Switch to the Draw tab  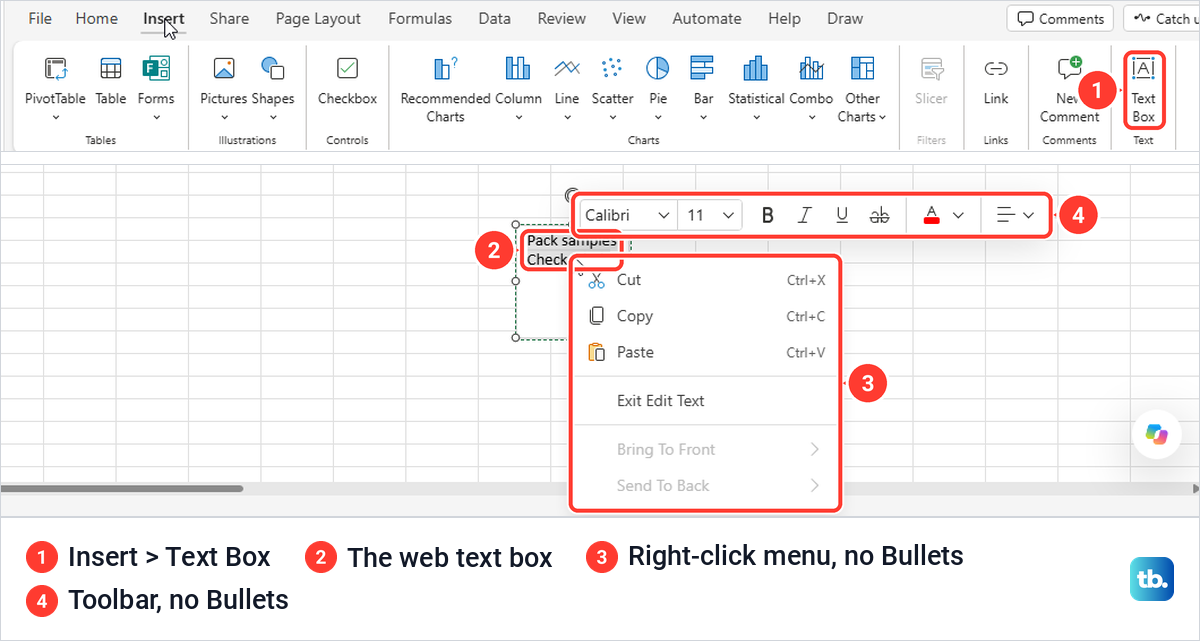point(845,18)
